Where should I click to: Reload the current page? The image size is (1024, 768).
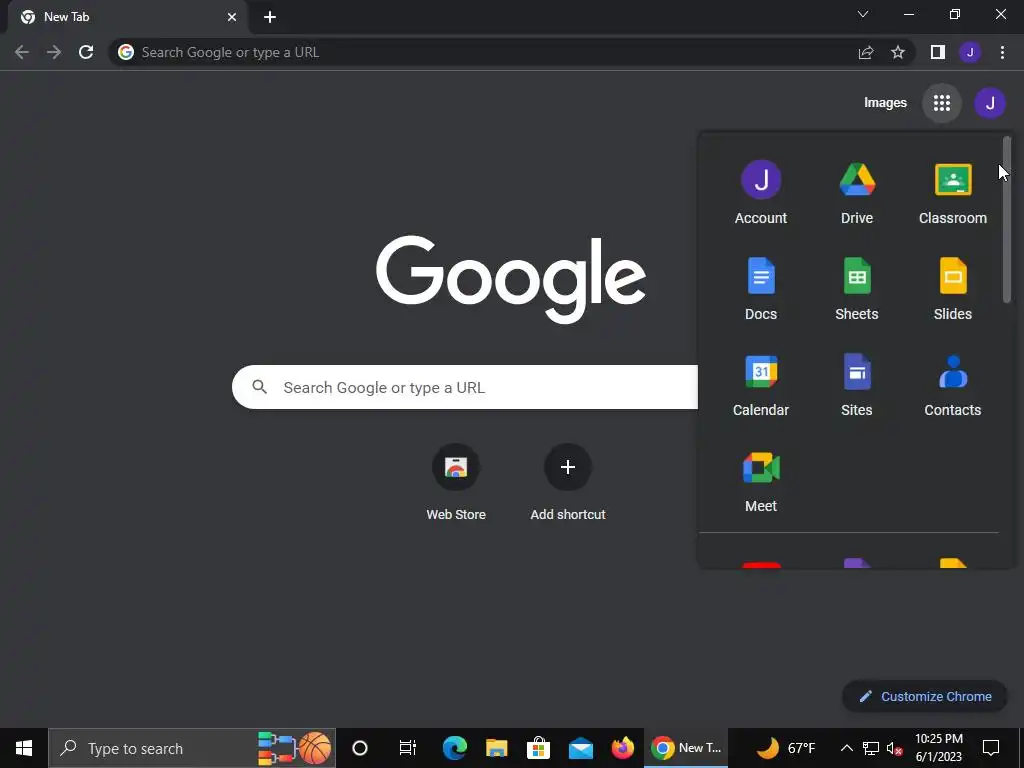tap(86, 52)
